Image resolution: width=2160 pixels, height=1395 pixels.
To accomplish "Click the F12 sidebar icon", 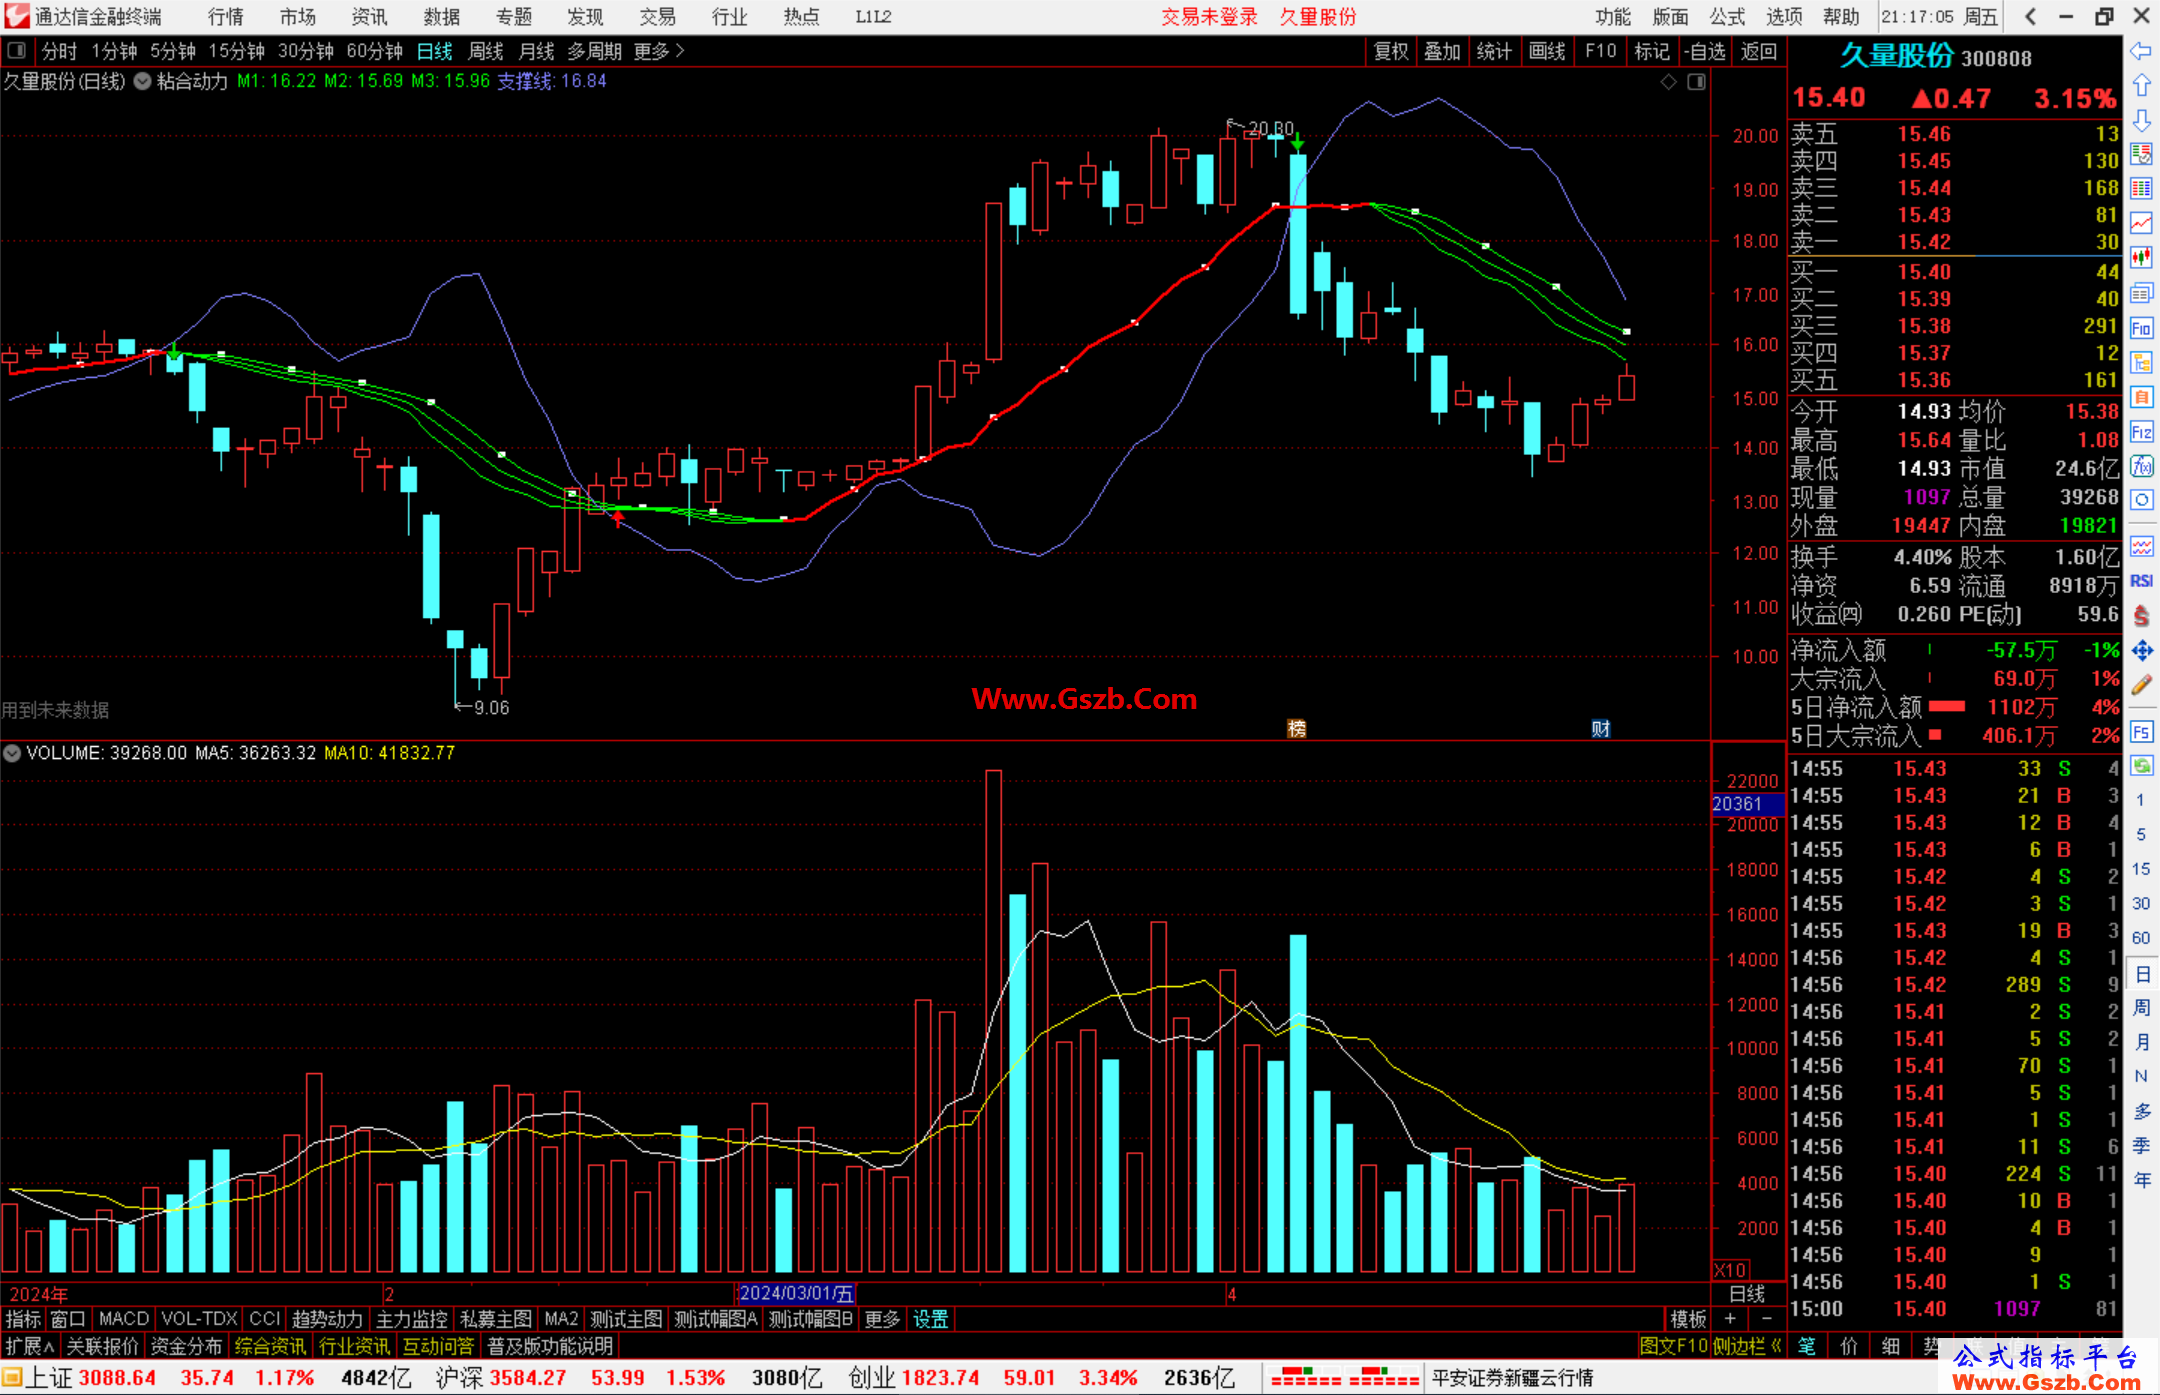I will tap(2141, 432).
